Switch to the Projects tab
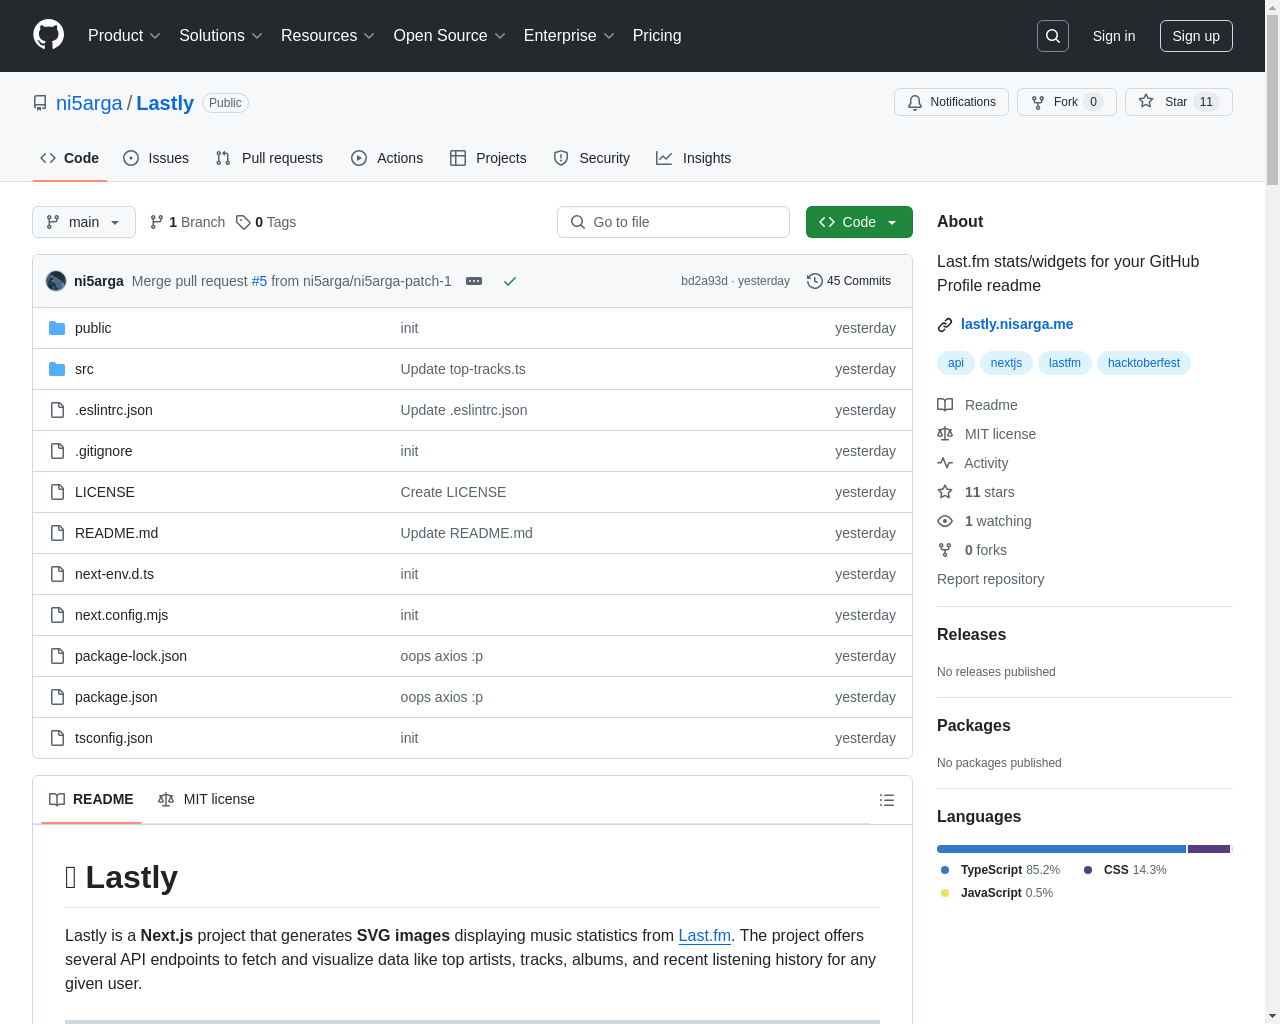1280x1024 pixels. pos(488,158)
